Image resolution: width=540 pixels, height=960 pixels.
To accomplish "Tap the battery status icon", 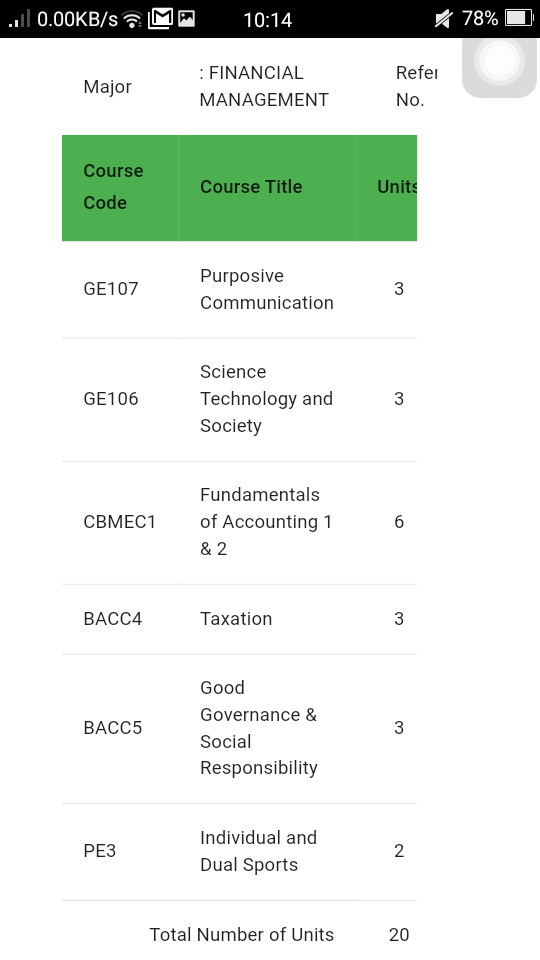I will click(x=519, y=18).
